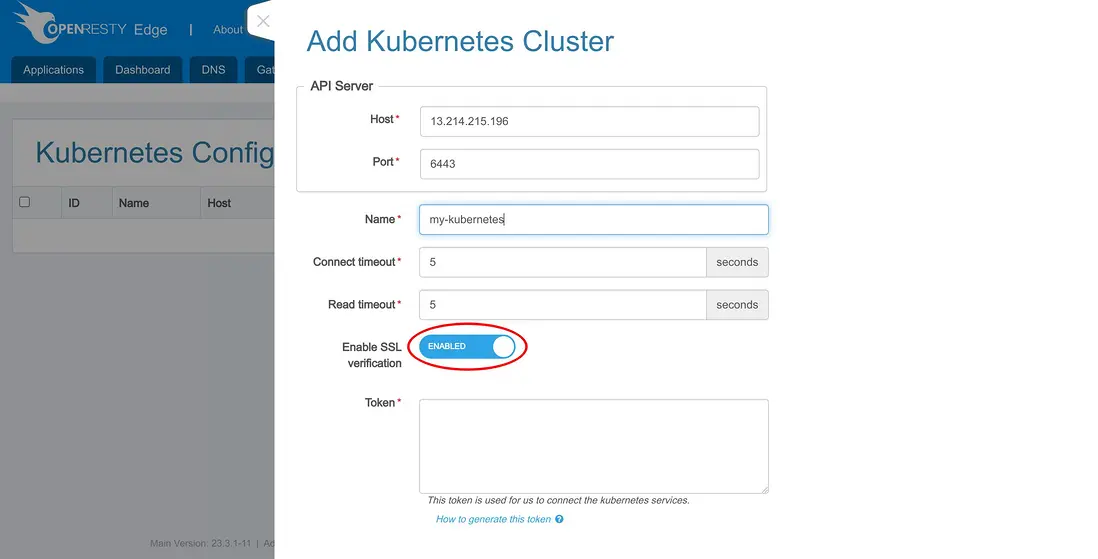Click the Token field resize handle

coord(764,489)
